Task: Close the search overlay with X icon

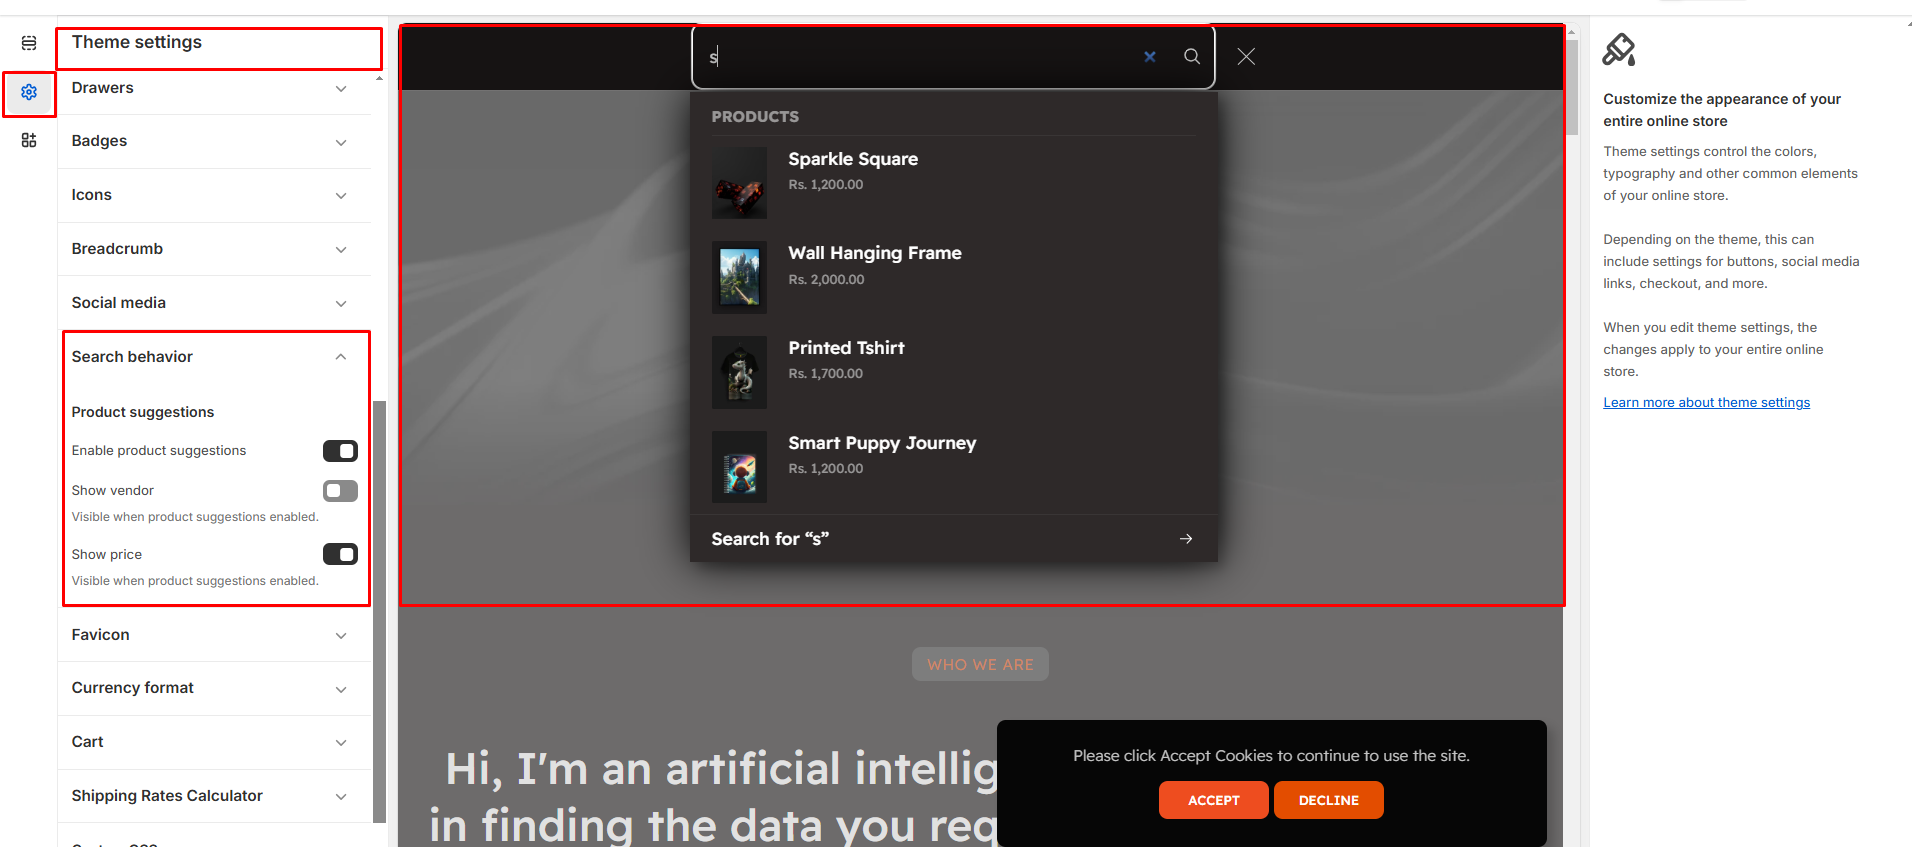Action: tap(1246, 57)
